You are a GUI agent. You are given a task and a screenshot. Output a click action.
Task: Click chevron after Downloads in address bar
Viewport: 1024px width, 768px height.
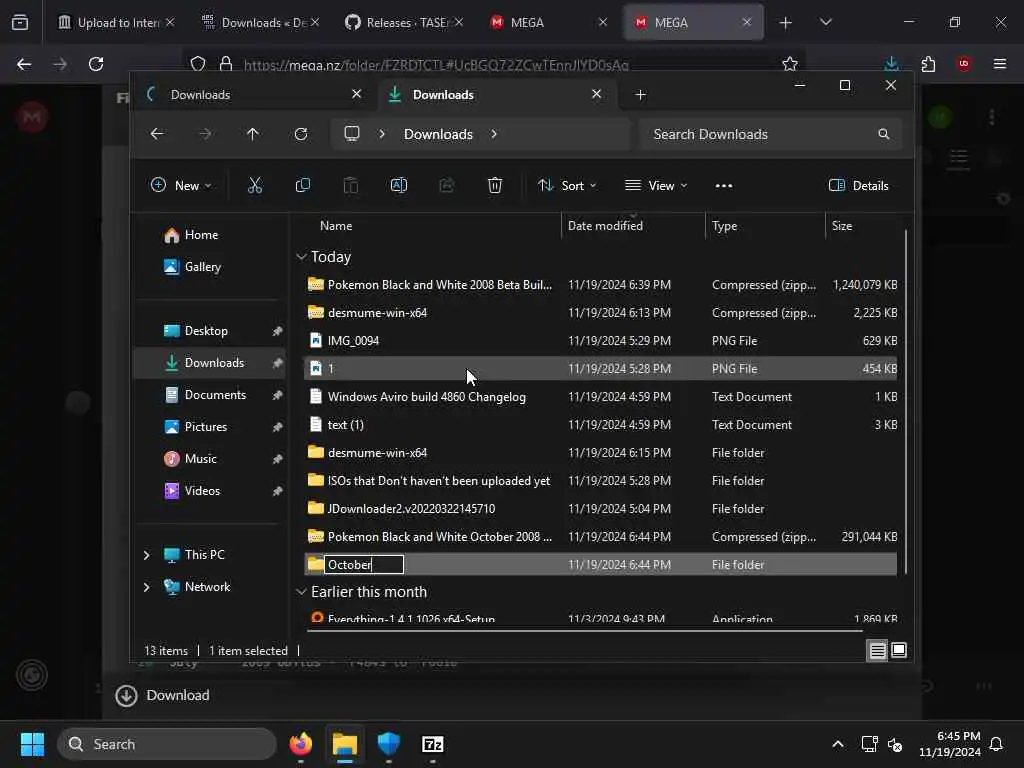[x=494, y=134]
